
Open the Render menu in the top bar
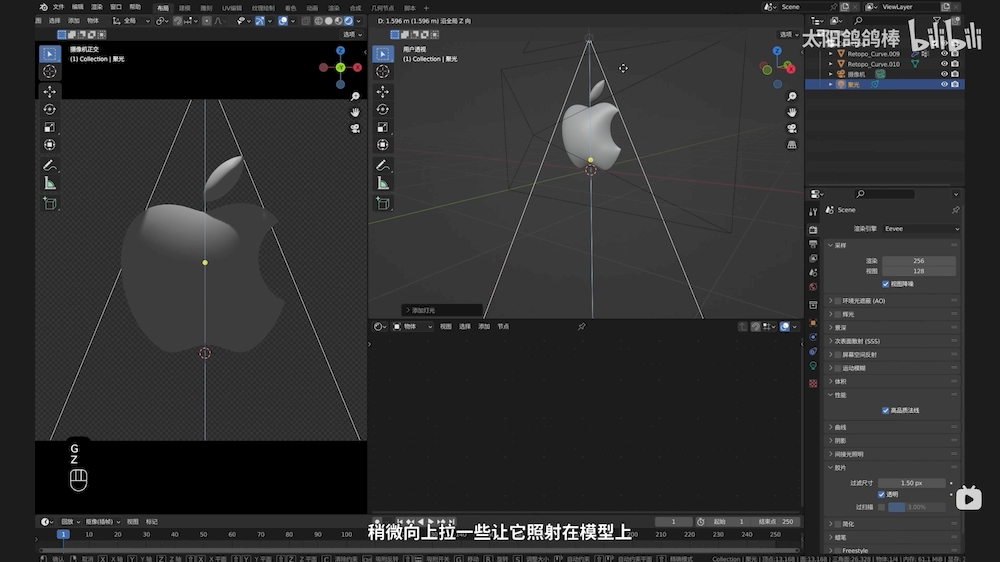[x=96, y=7]
